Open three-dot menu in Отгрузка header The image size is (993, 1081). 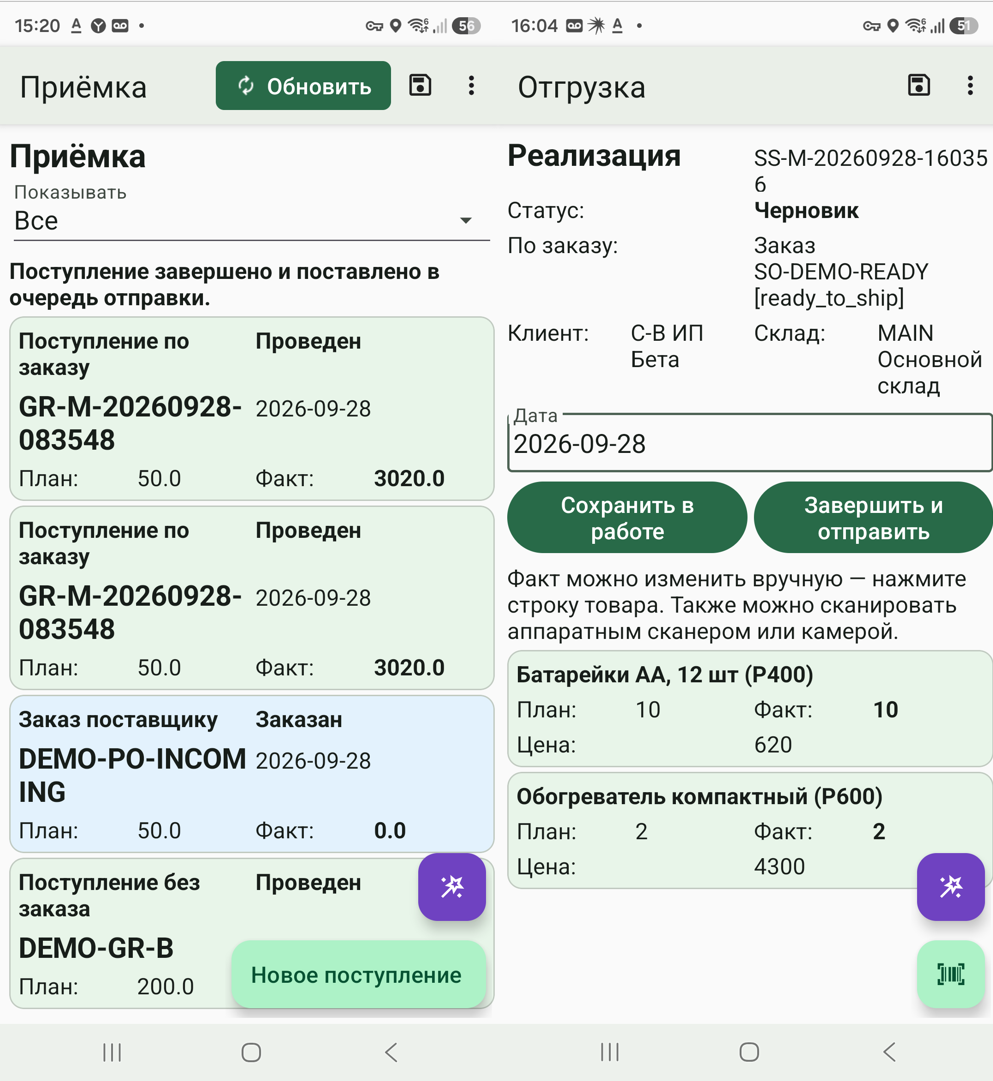tap(970, 85)
